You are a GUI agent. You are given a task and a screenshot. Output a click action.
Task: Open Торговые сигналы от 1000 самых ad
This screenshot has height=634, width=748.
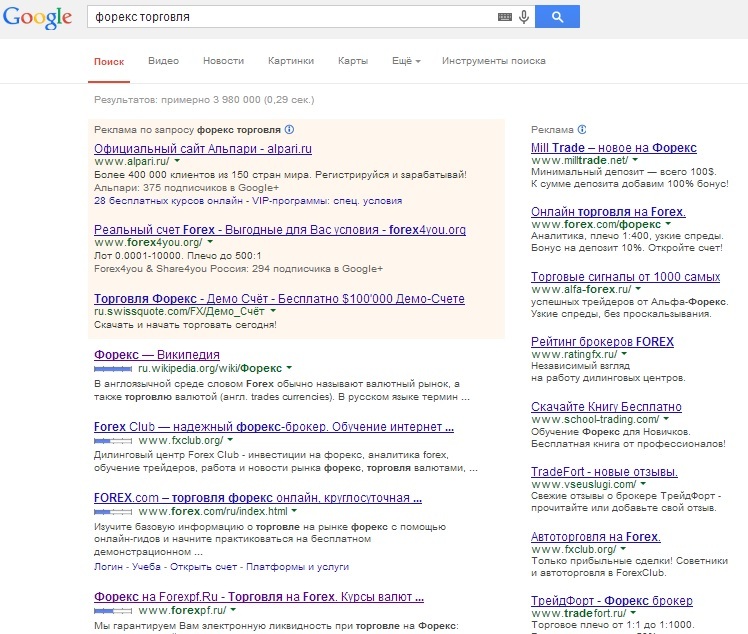[x=625, y=277]
